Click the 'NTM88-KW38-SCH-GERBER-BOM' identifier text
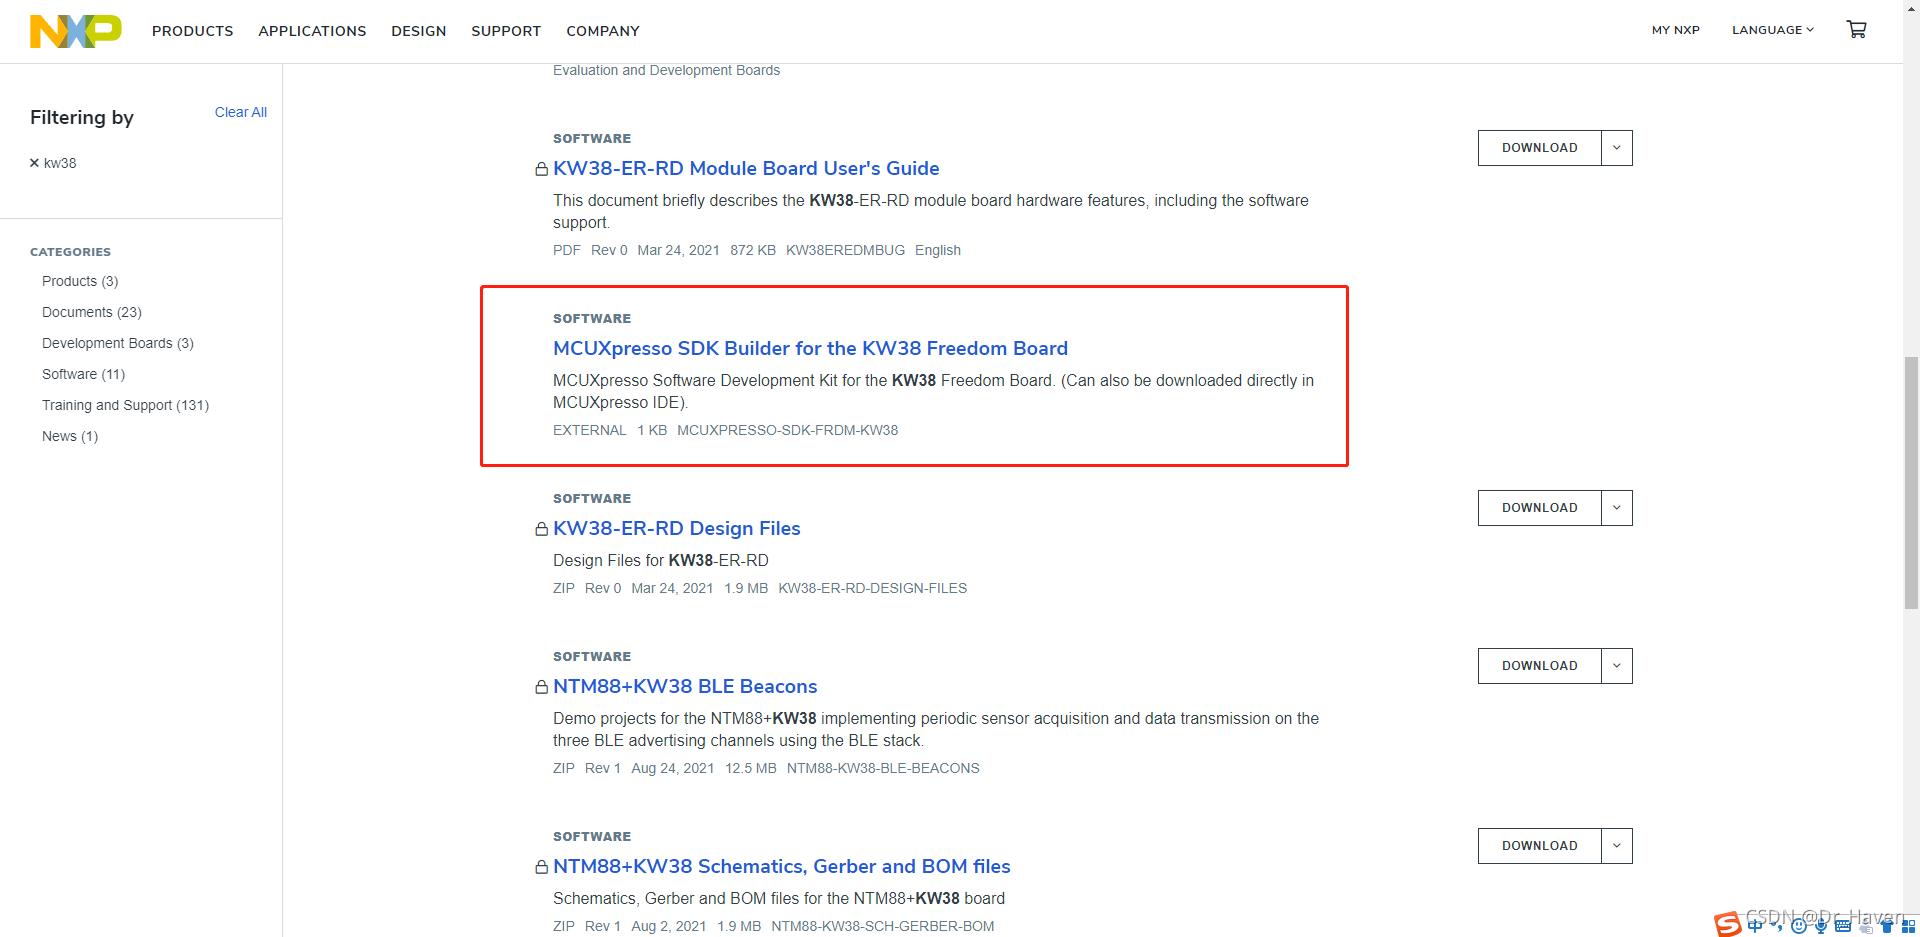Image resolution: width=1920 pixels, height=937 pixels. point(883,926)
